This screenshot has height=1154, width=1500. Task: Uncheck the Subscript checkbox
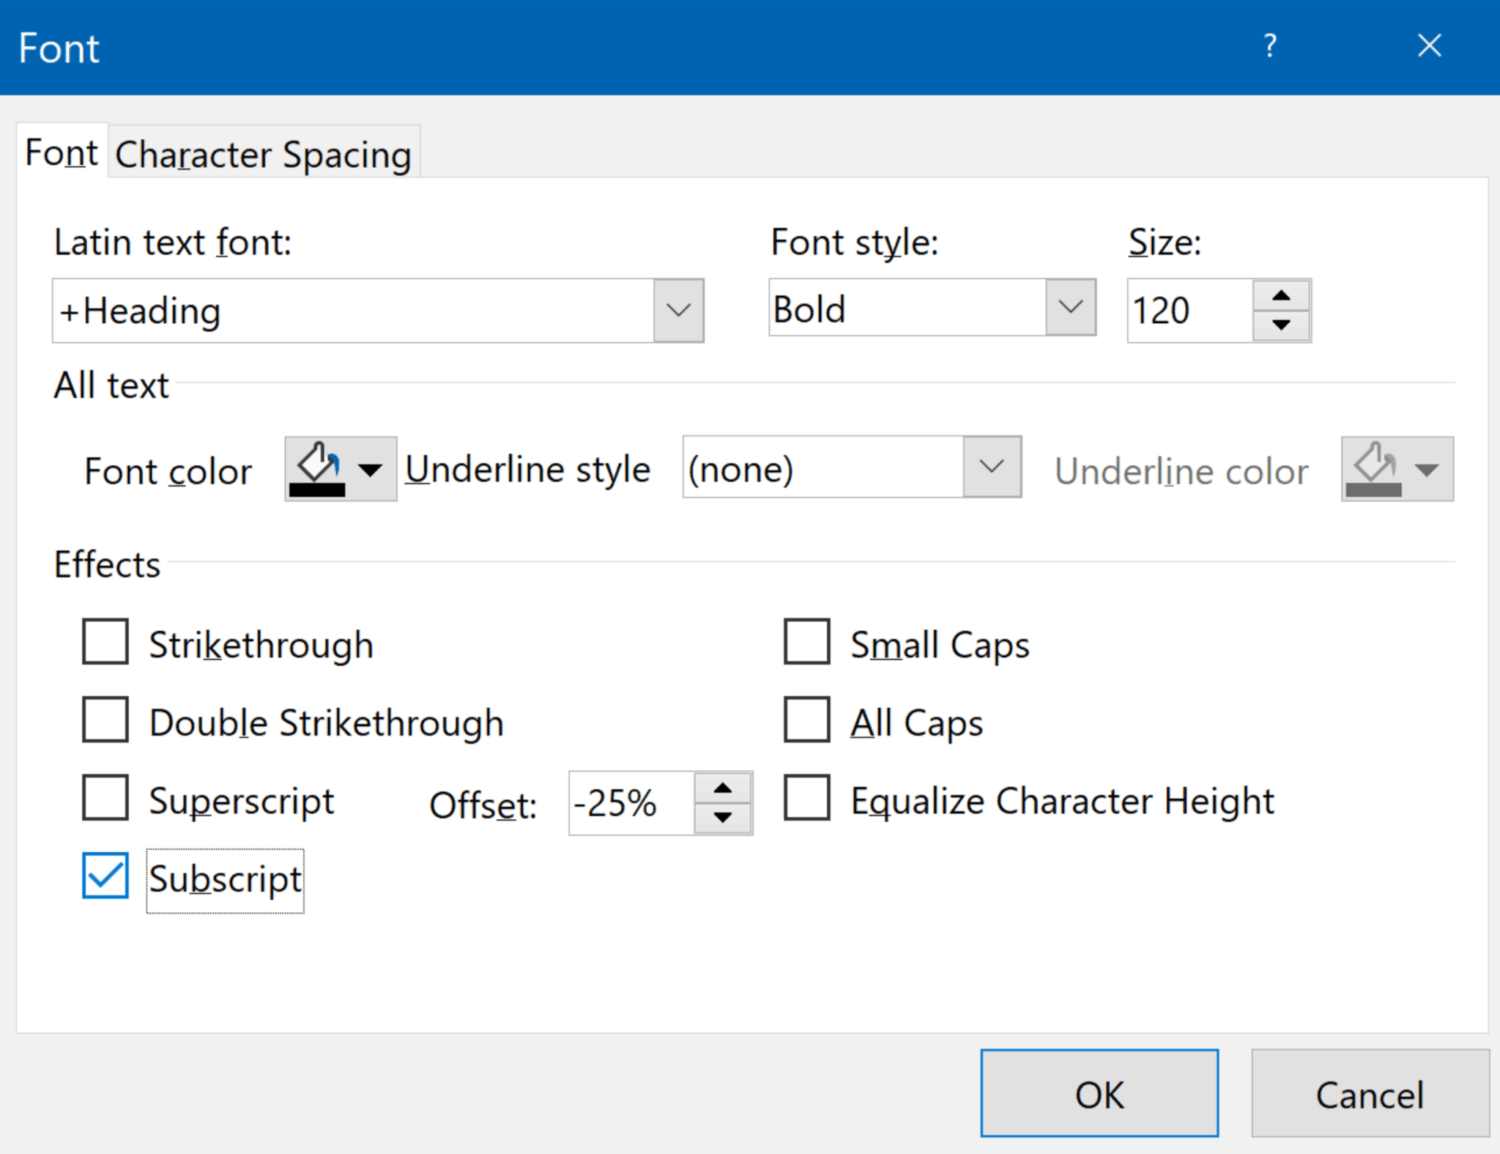(105, 876)
